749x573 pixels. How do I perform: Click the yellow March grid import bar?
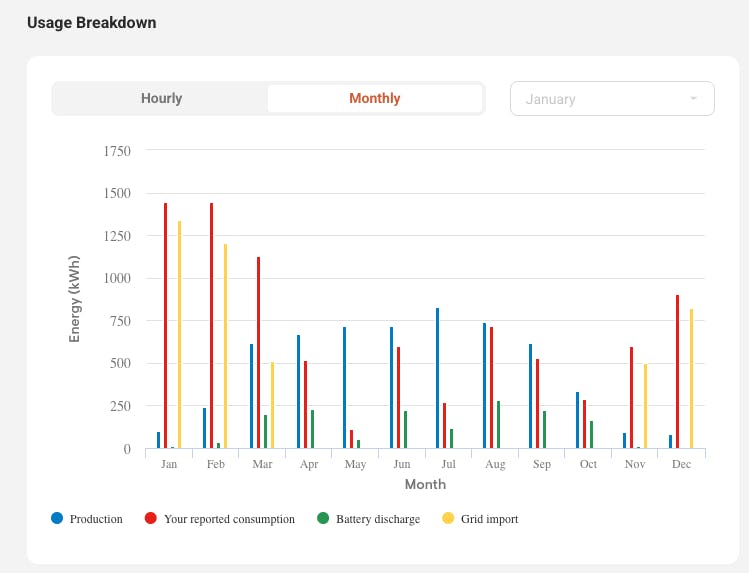point(272,405)
